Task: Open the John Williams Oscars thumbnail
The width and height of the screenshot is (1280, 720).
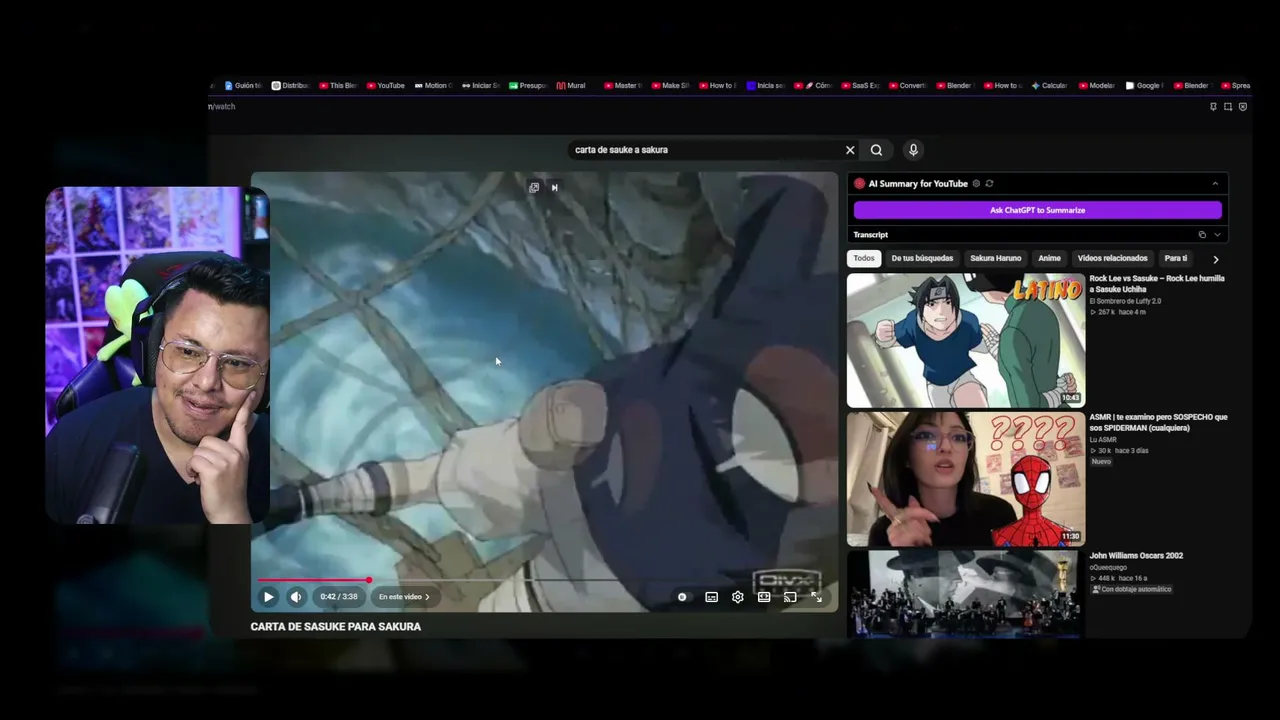Action: click(x=966, y=594)
